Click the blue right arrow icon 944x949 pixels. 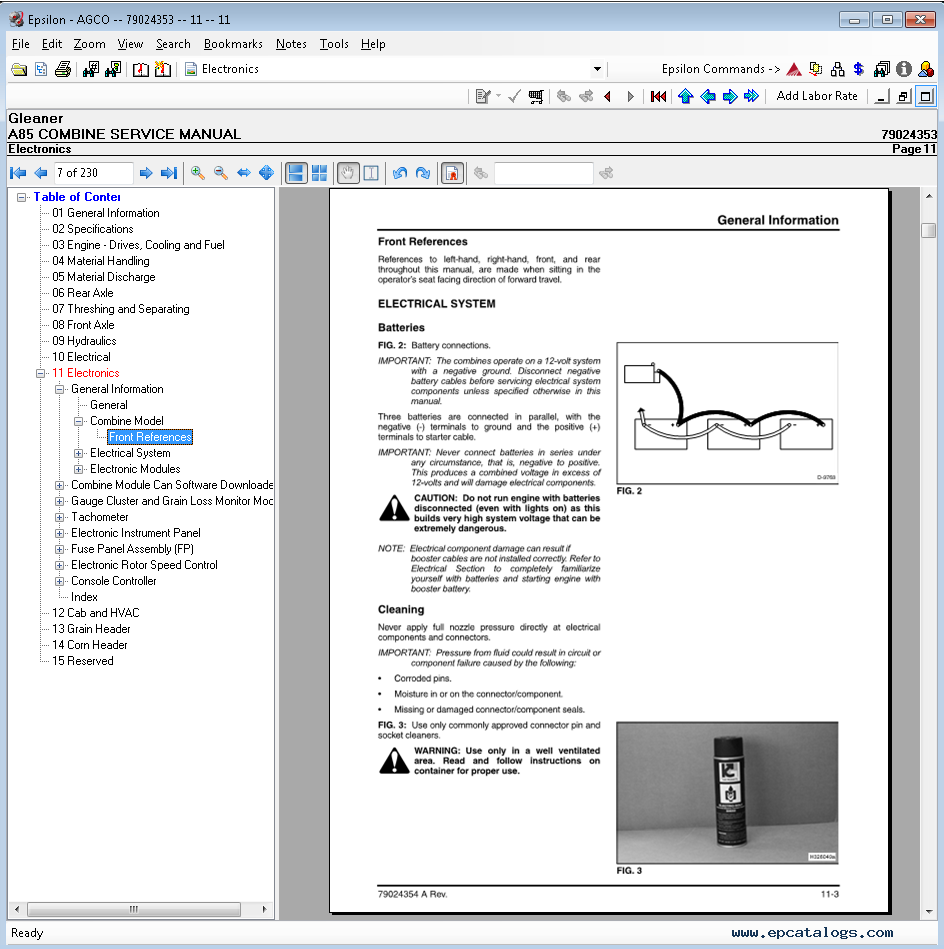730,96
